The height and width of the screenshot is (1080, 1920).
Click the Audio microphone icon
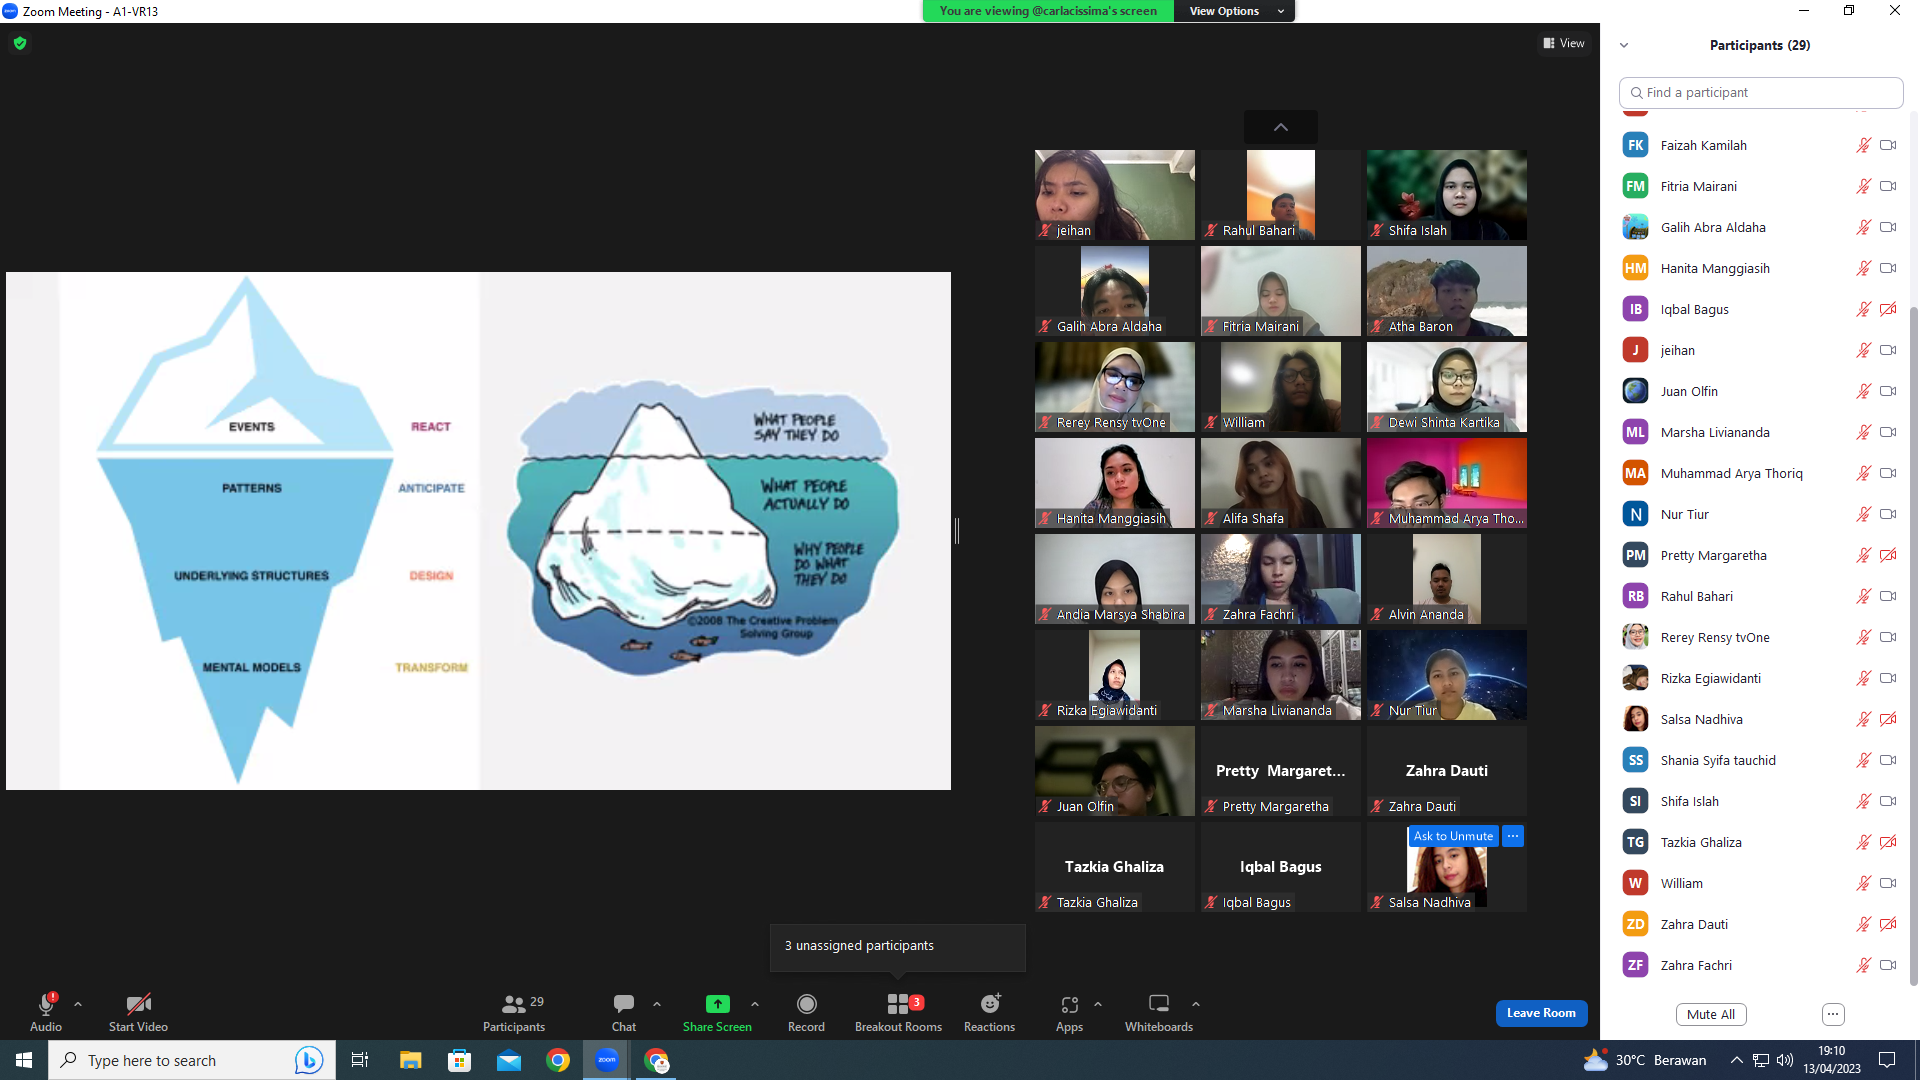(46, 1004)
